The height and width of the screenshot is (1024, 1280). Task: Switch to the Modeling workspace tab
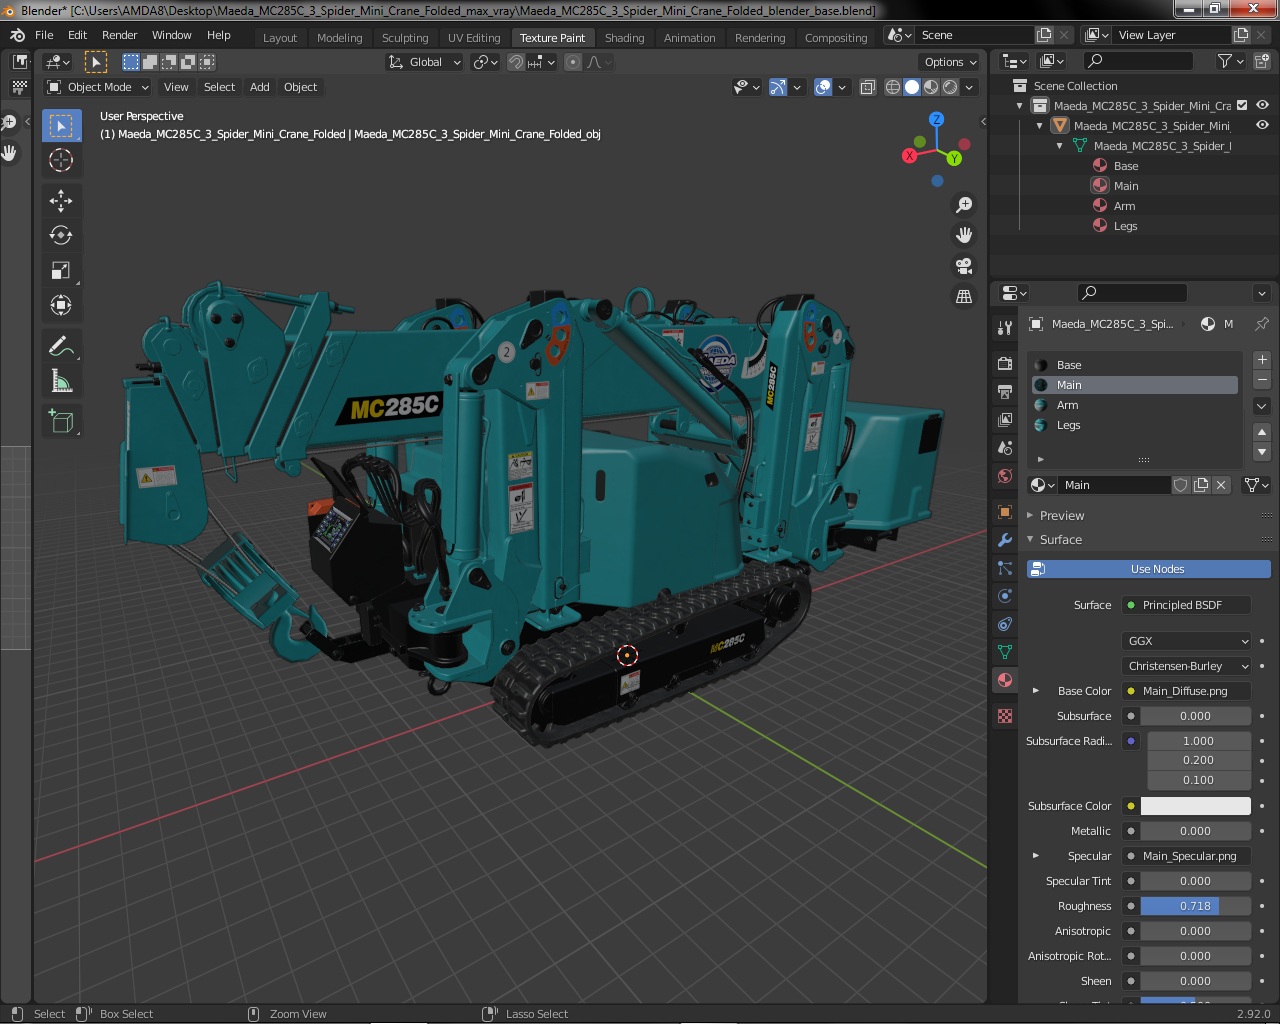(339, 38)
